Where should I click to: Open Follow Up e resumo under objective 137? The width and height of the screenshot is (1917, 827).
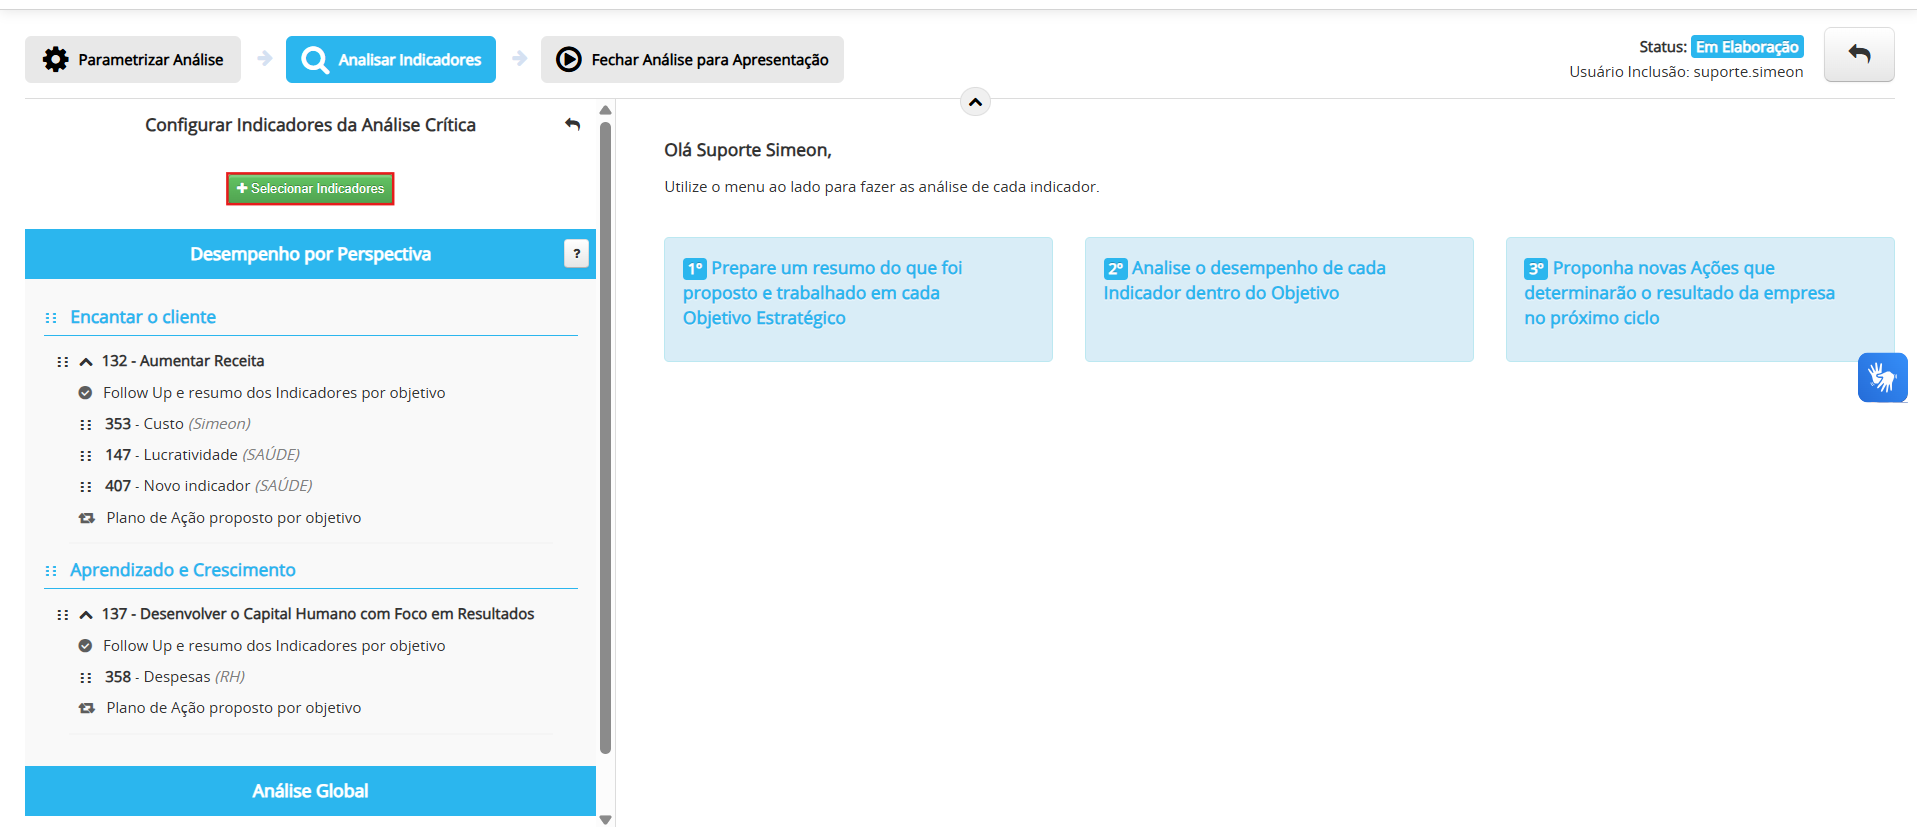tap(274, 646)
